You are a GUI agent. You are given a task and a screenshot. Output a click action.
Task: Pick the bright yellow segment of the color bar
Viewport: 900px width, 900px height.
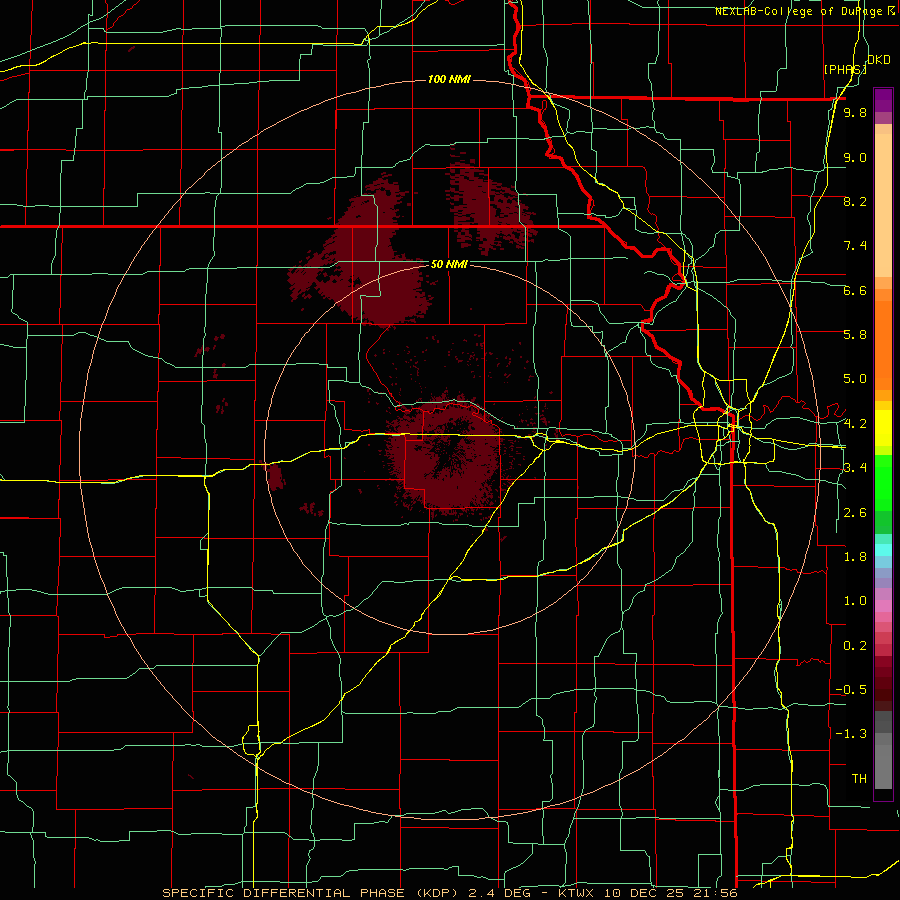tap(883, 428)
